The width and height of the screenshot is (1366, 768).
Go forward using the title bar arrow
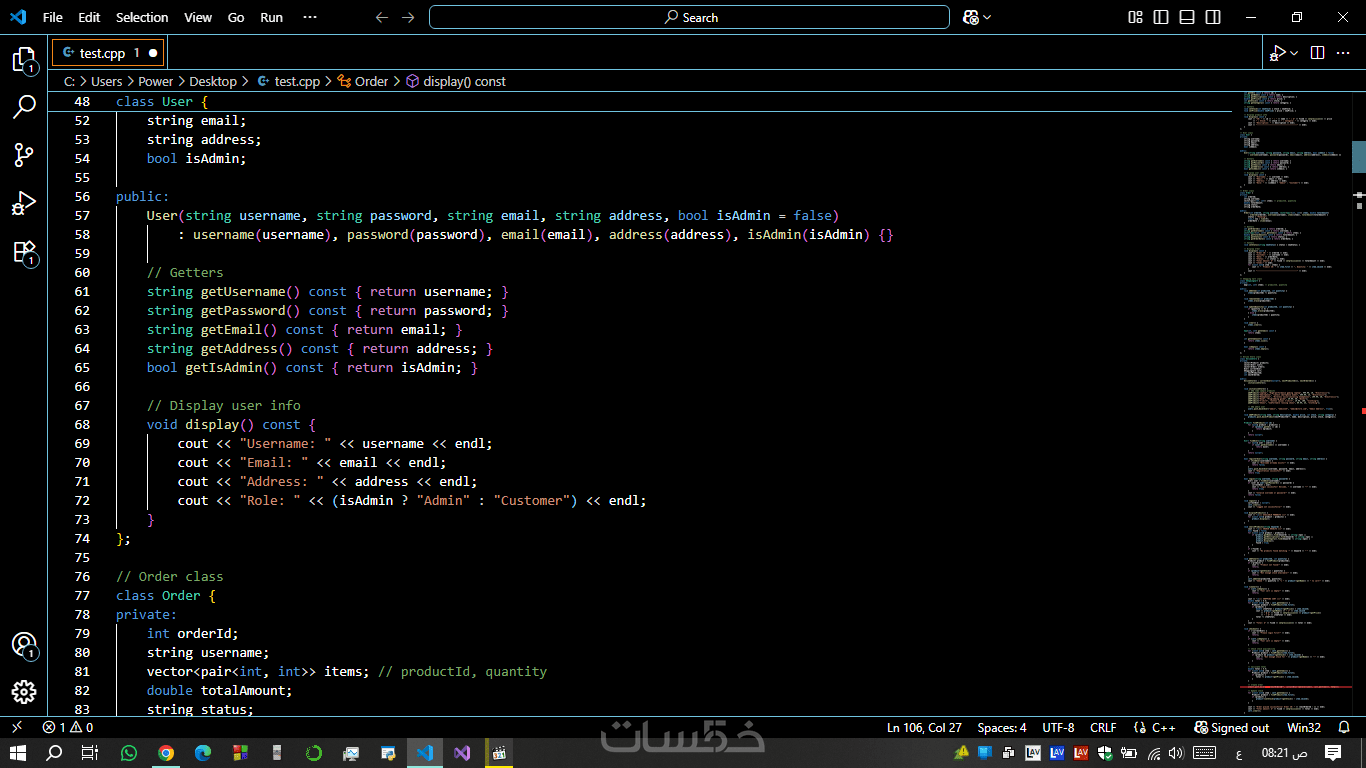[x=408, y=17]
